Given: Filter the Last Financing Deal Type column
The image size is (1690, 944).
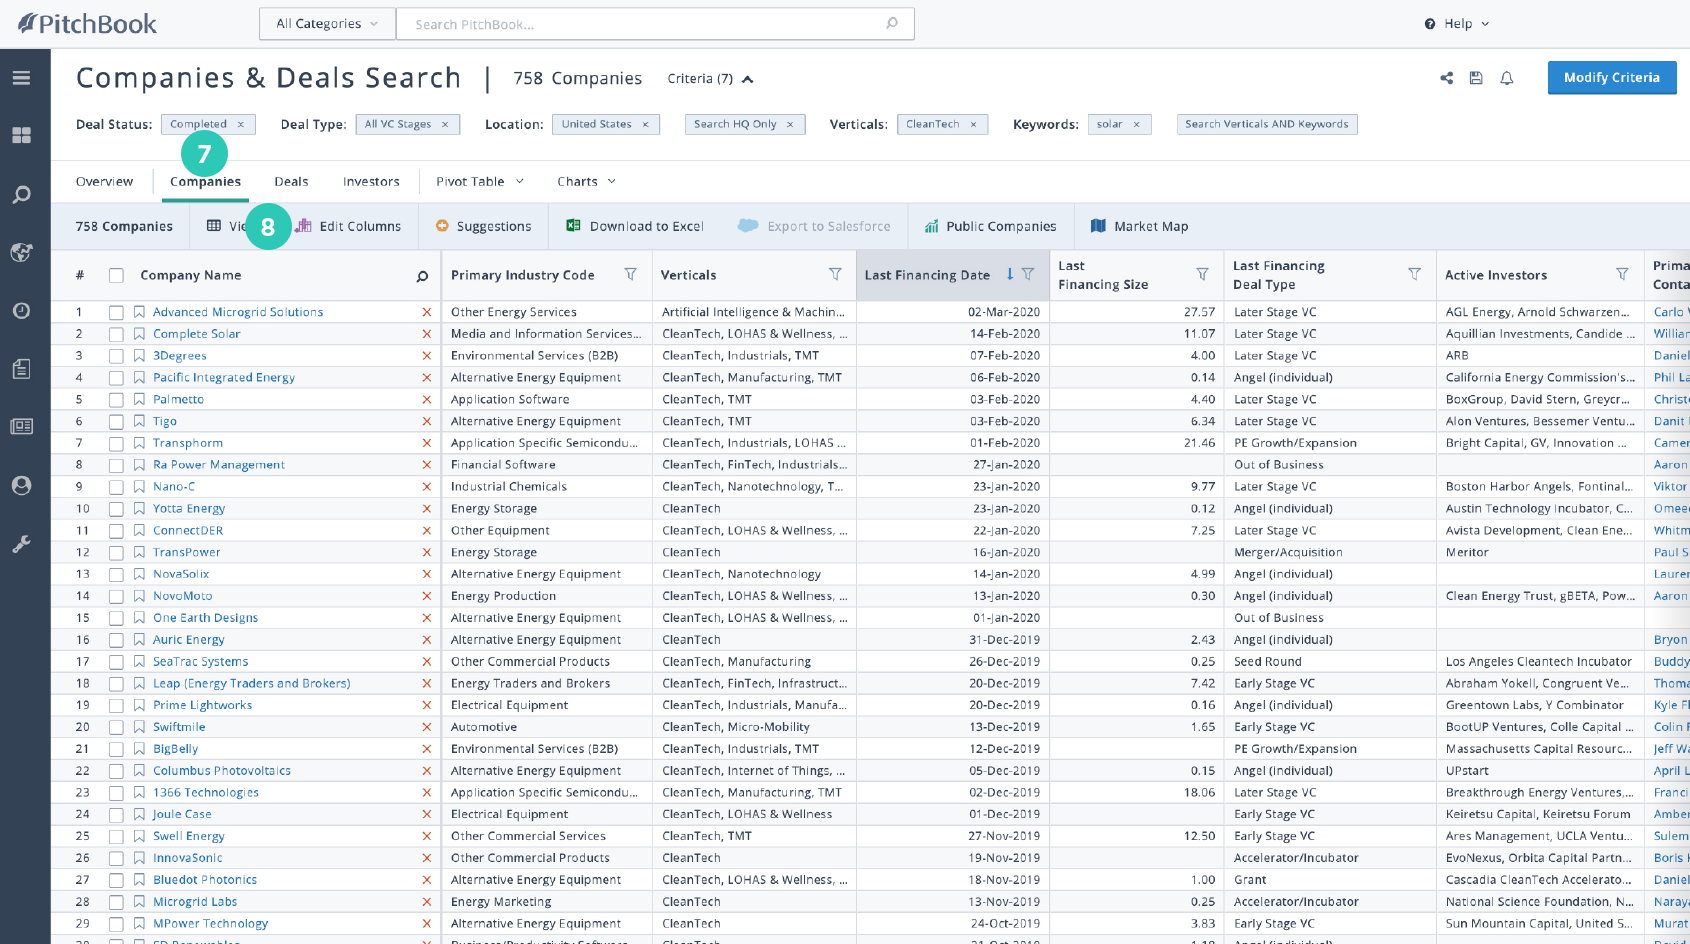Looking at the screenshot, I should click(x=1414, y=274).
